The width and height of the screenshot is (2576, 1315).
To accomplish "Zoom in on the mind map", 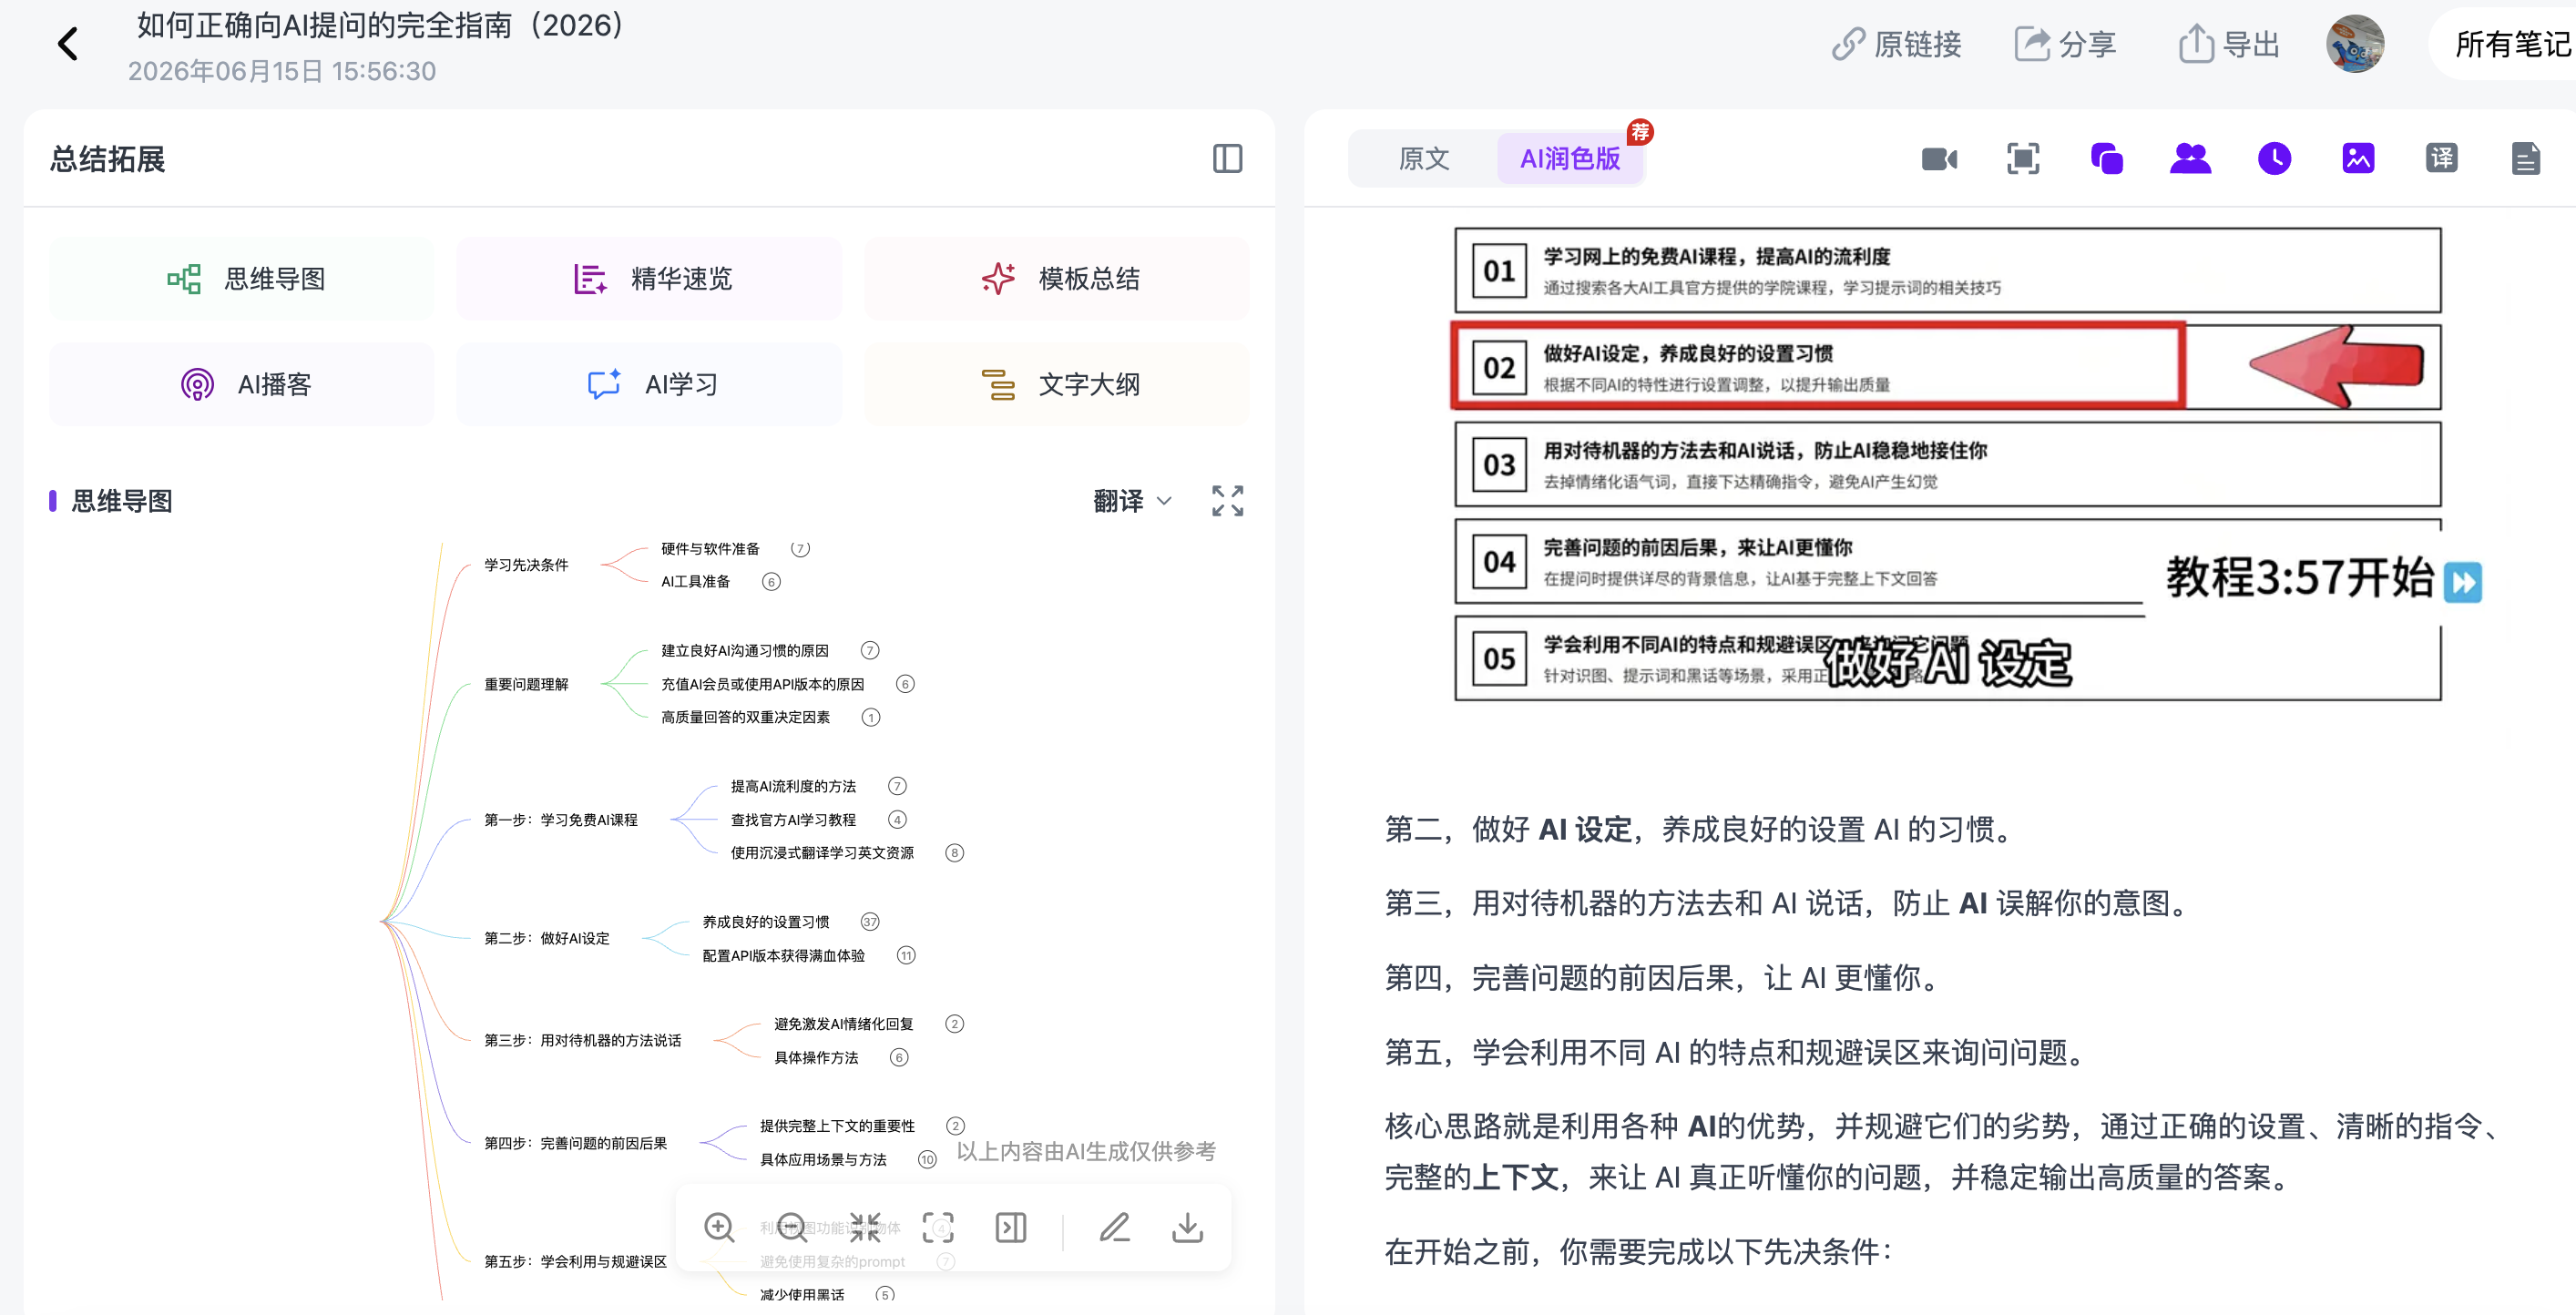I will pyautogui.click(x=719, y=1228).
